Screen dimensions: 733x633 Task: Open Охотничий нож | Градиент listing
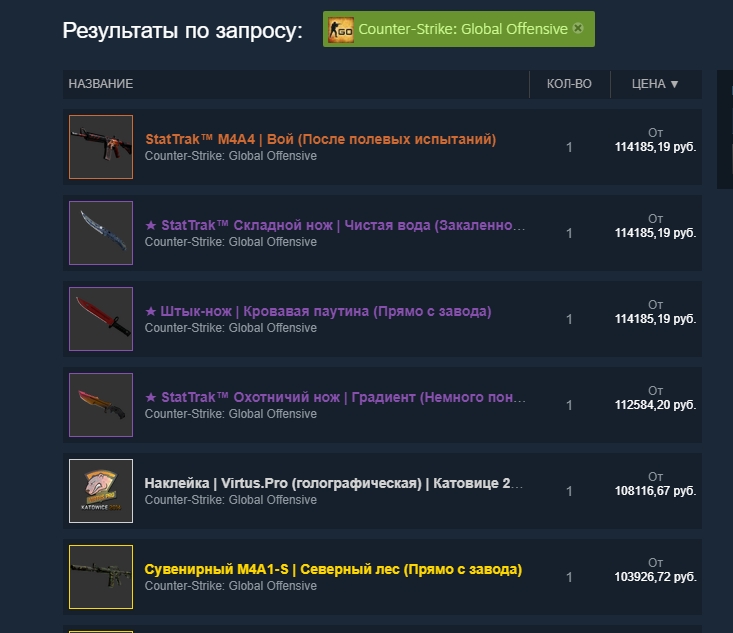tap(335, 397)
